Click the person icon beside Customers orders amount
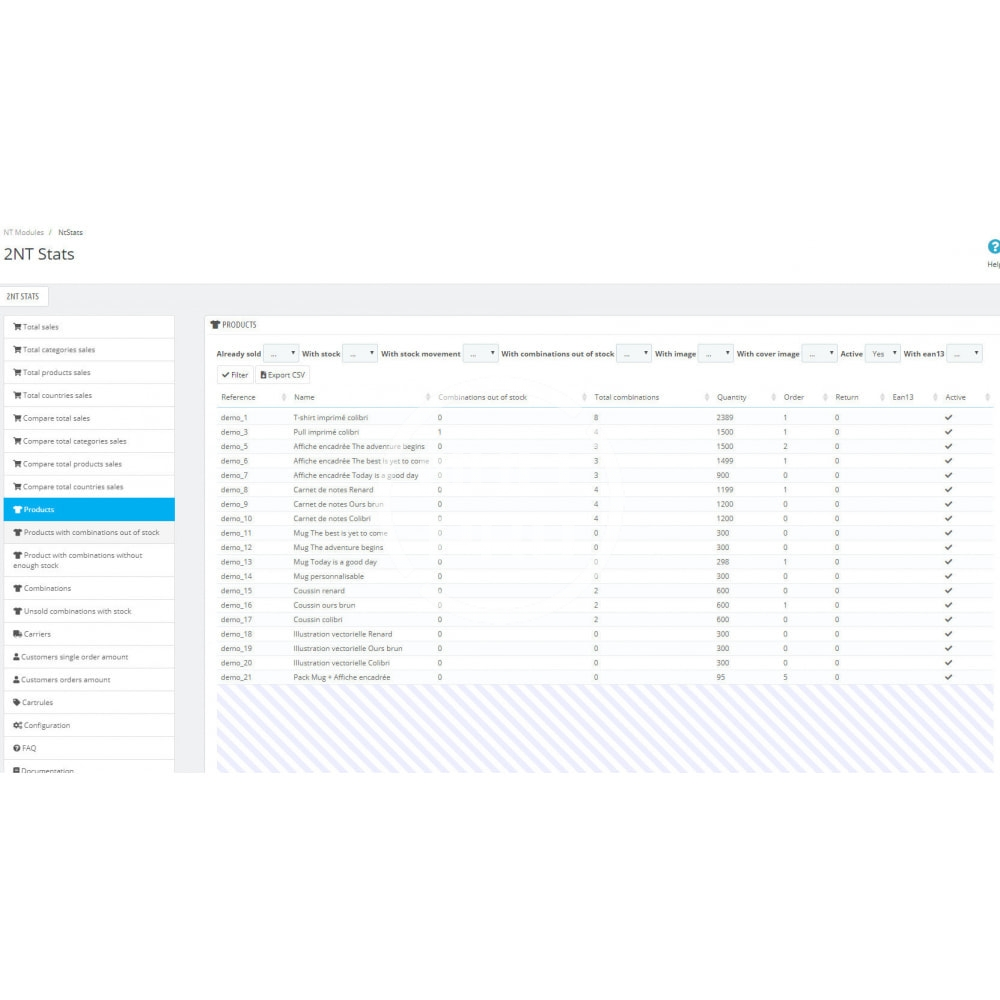Screen dimensions: 1000x1000 tap(17, 680)
